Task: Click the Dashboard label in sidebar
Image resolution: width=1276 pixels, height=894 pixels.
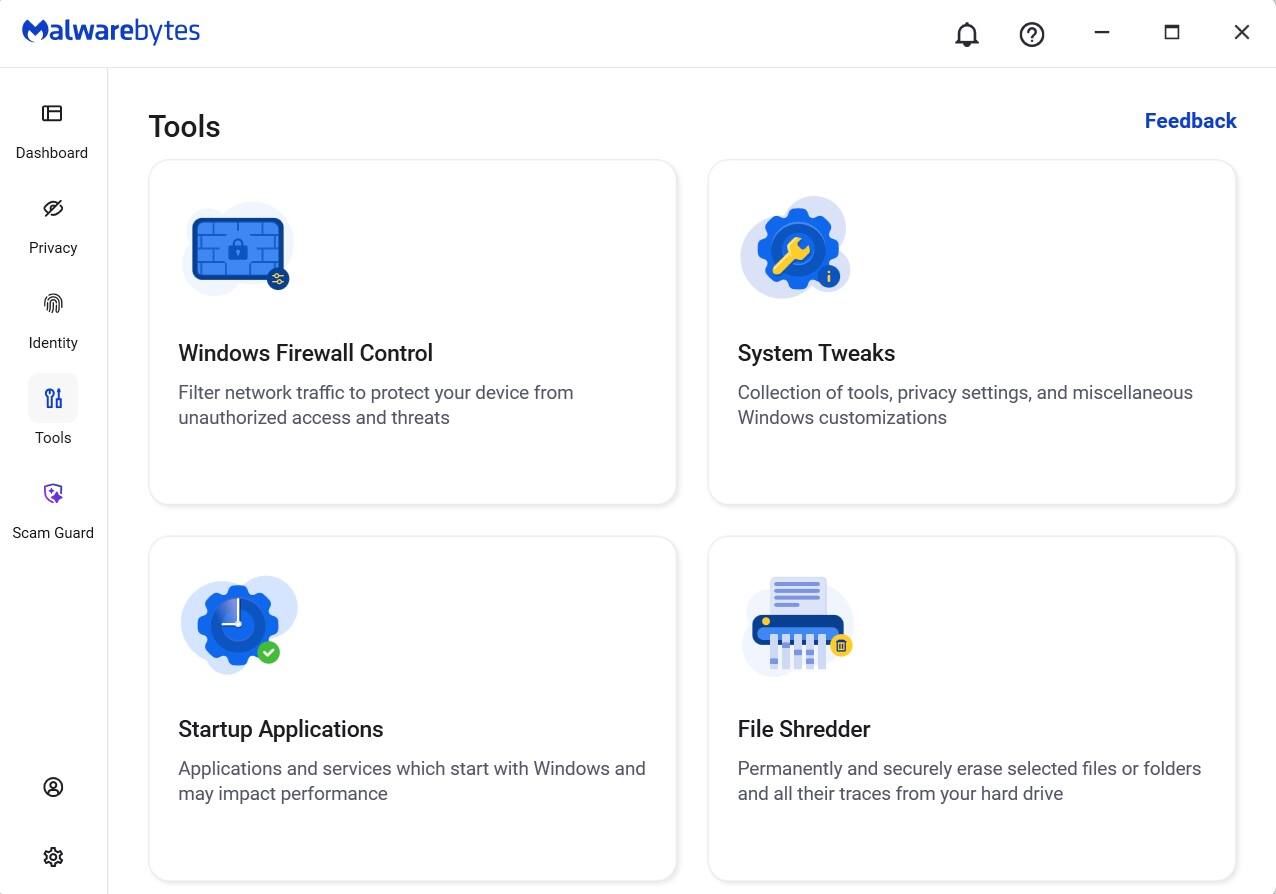Action: [x=52, y=153]
